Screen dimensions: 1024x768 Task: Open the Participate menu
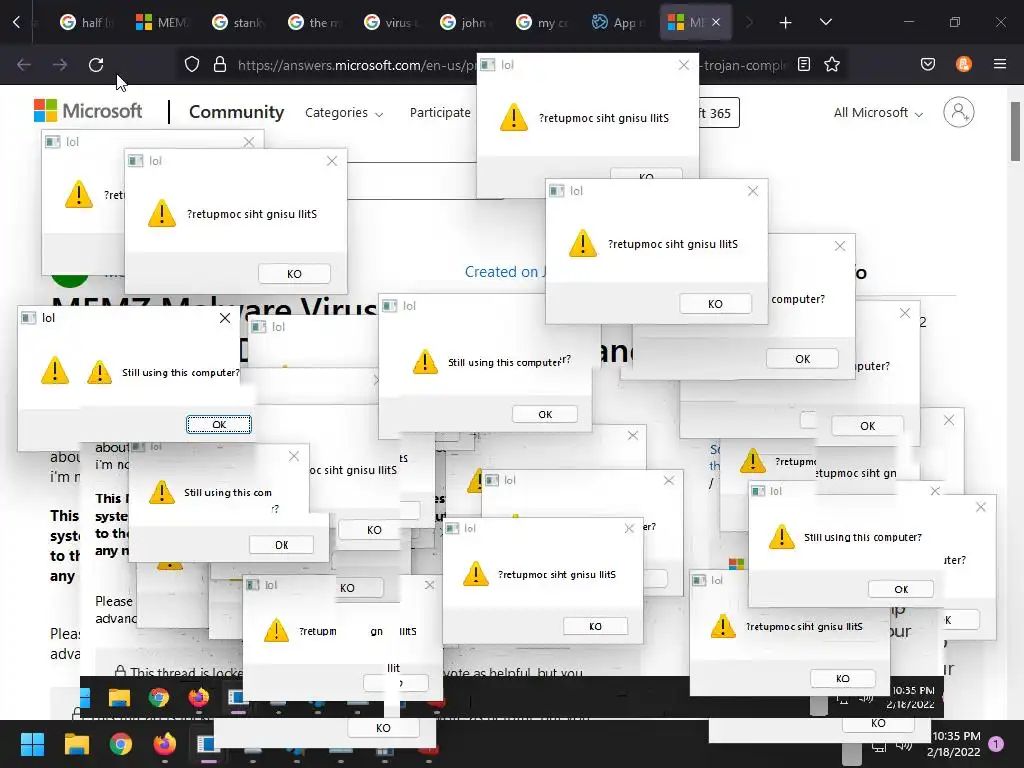pos(440,112)
